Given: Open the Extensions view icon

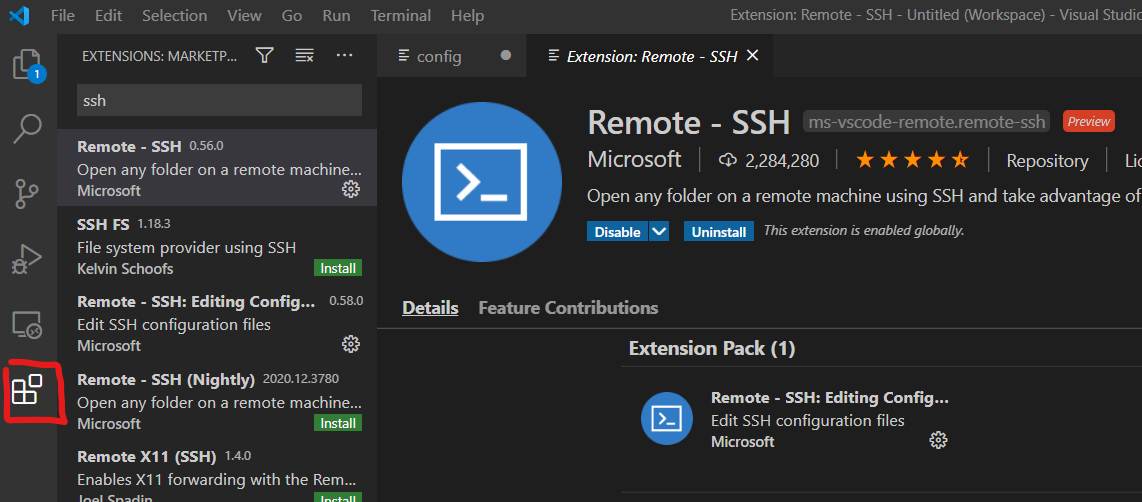Looking at the screenshot, I should (28, 389).
